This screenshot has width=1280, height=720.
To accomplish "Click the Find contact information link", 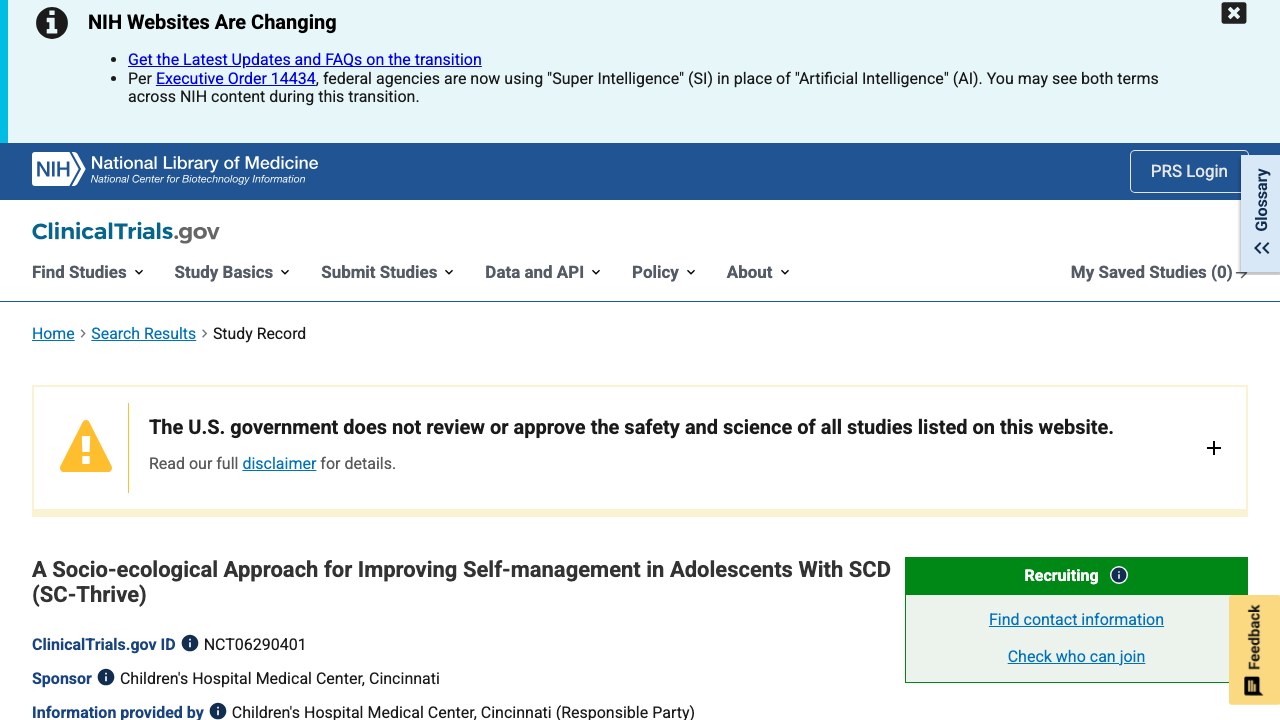I will coord(1076,620).
